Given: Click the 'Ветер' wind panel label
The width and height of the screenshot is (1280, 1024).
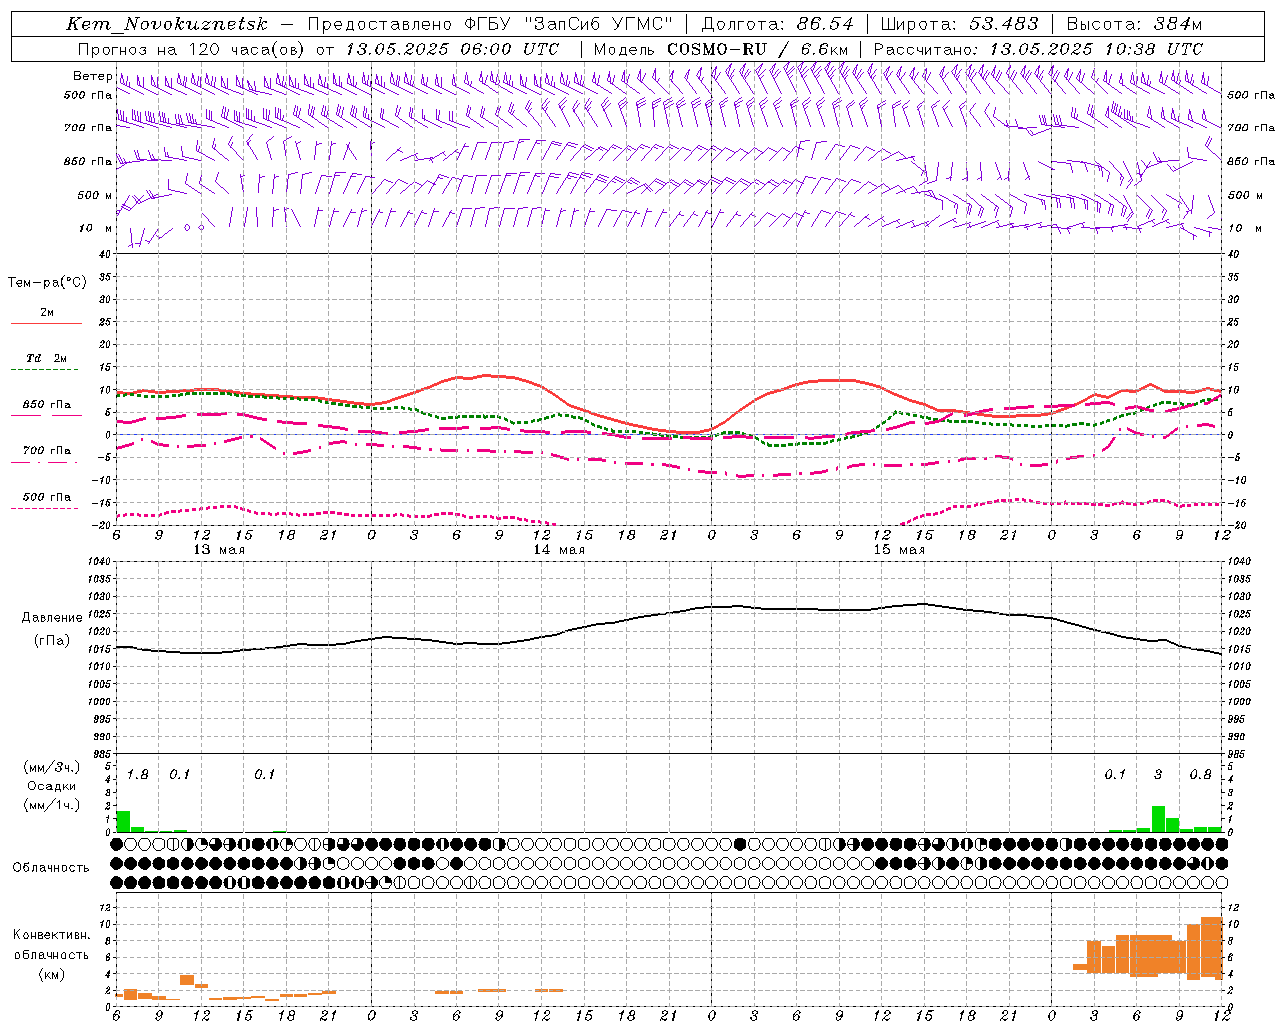Looking at the screenshot, I should 92,76.
